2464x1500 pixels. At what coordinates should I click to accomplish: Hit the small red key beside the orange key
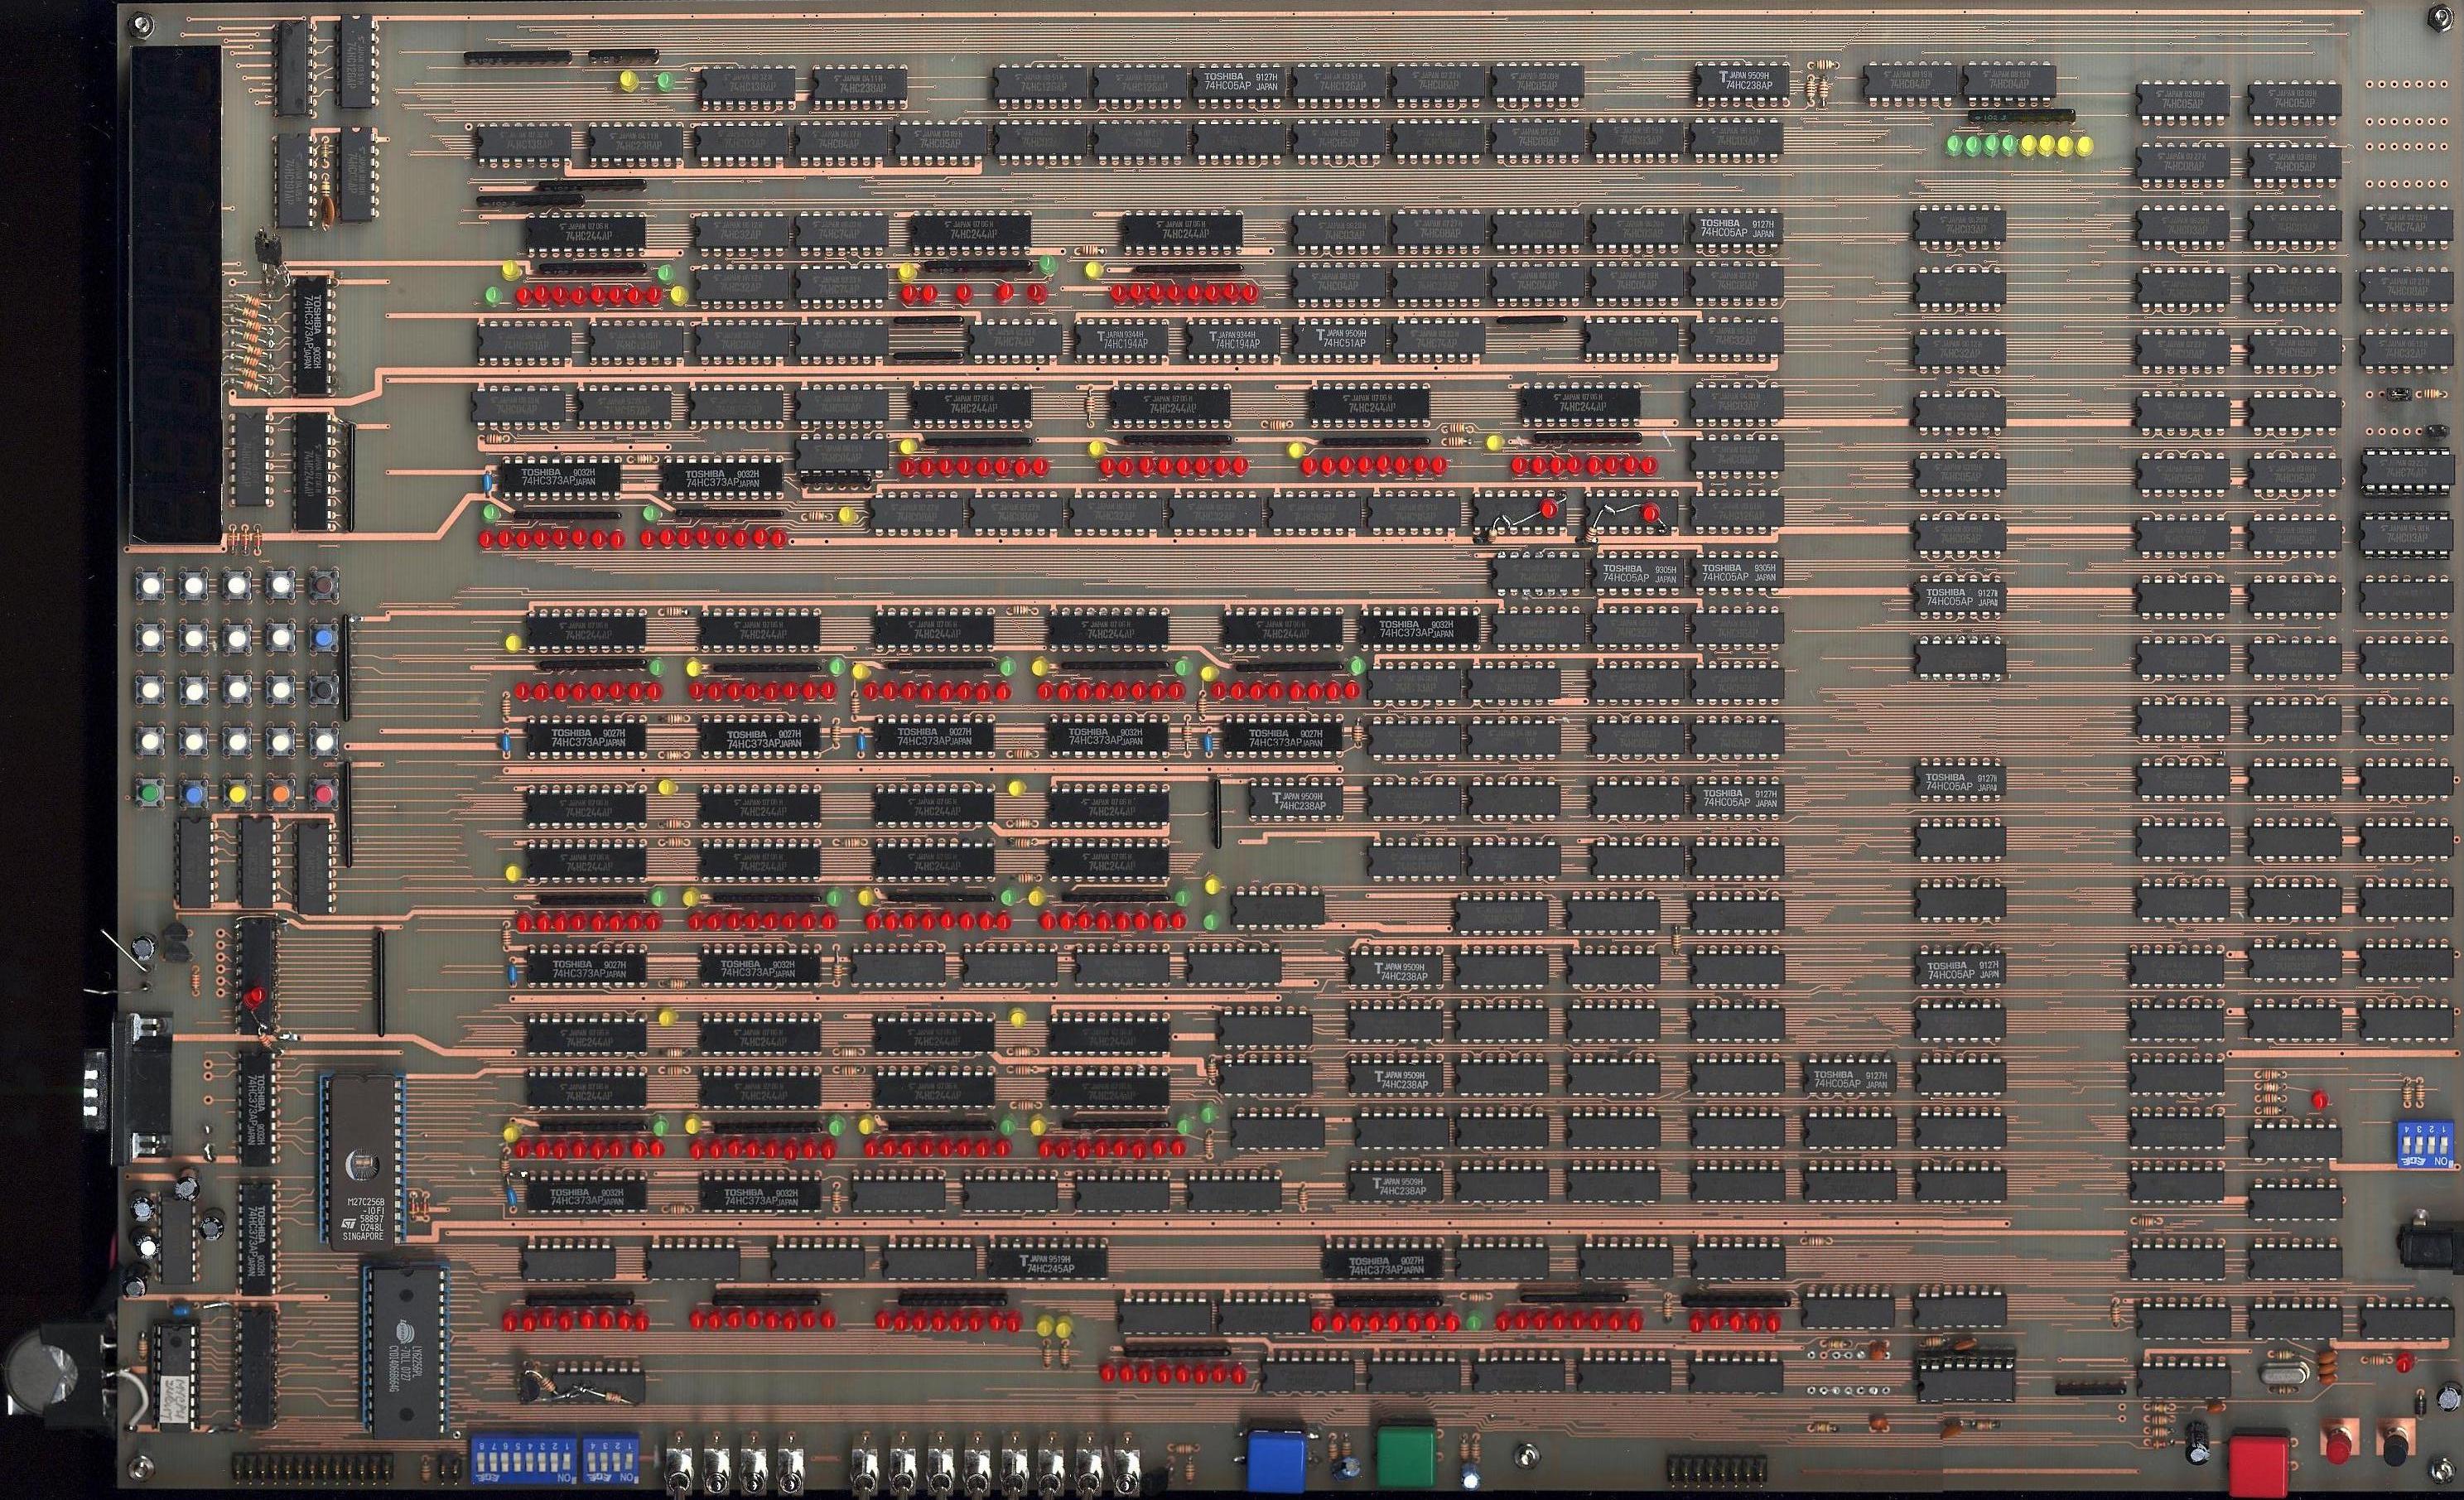(324, 794)
